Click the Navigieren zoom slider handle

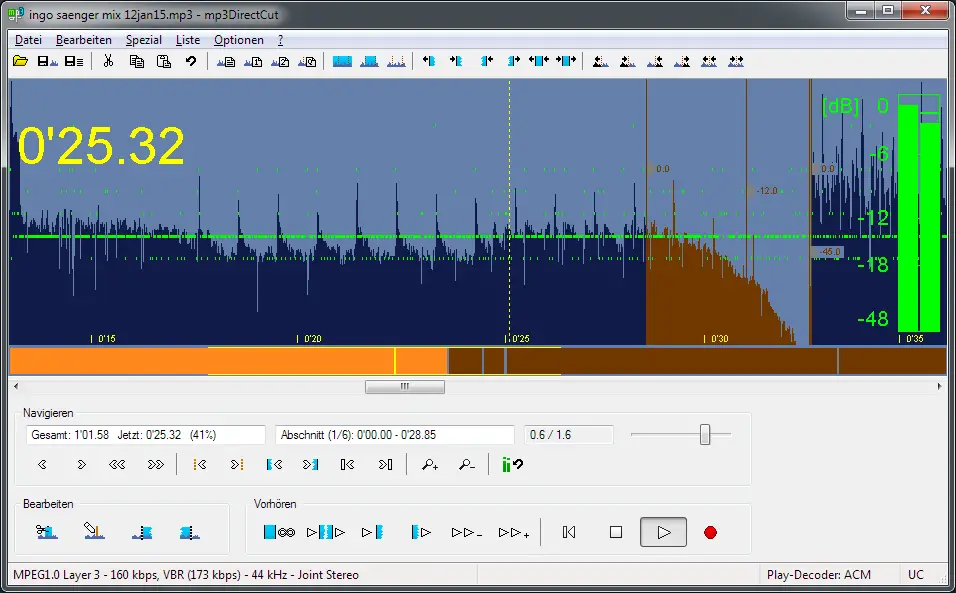point(705,434)
